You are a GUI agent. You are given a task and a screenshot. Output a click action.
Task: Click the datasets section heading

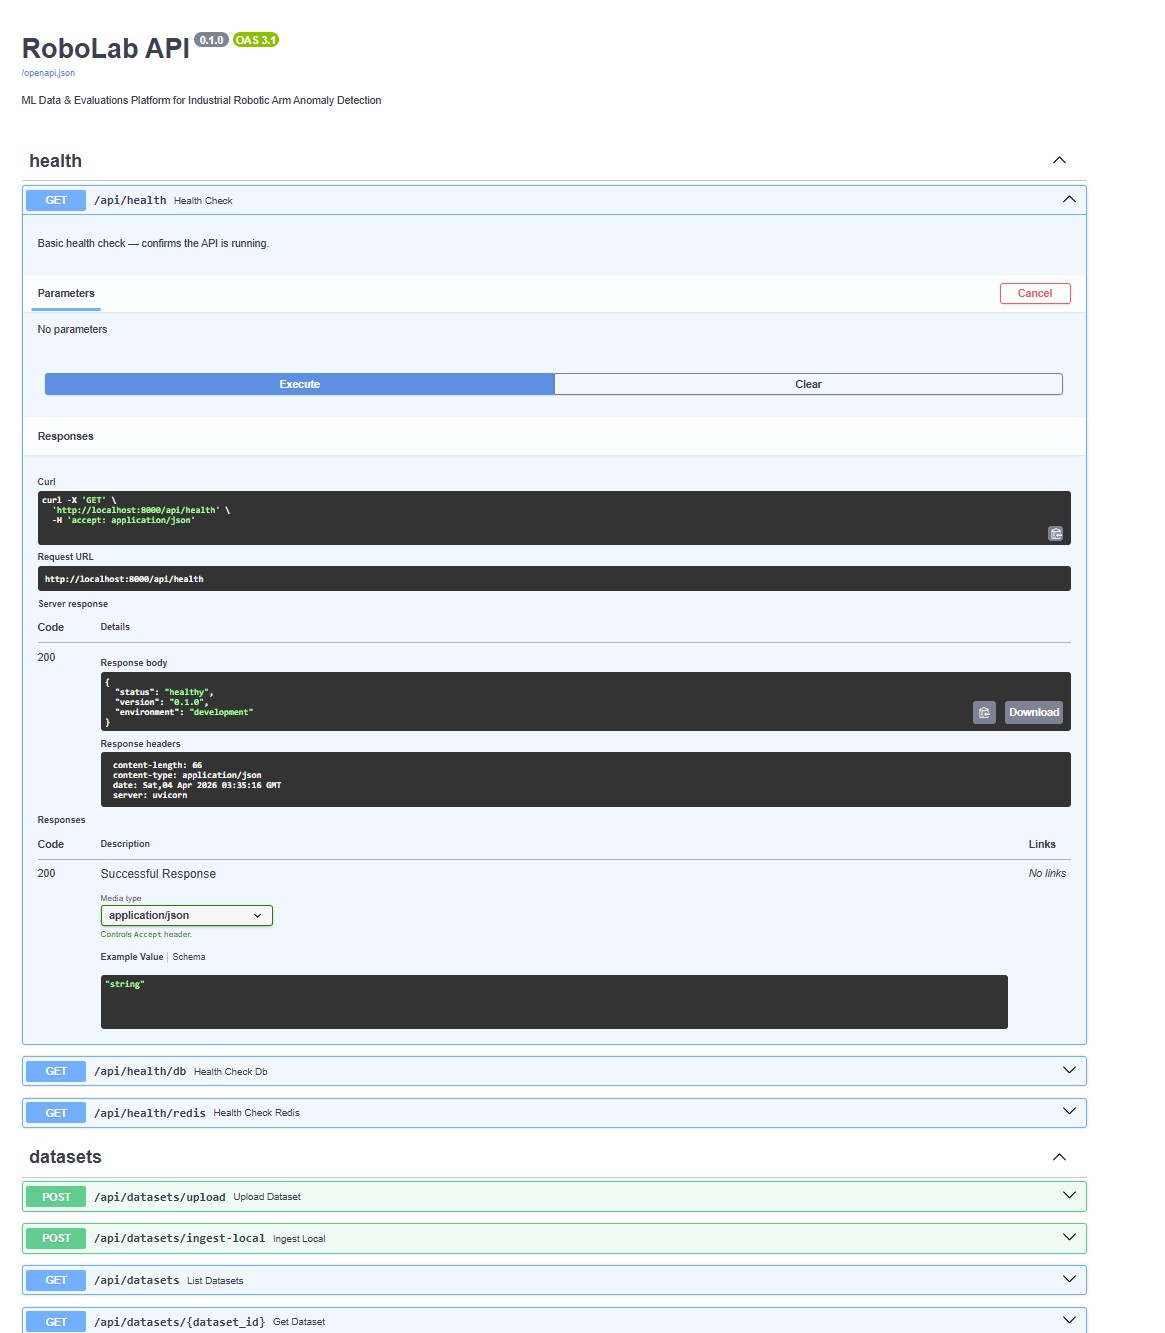[x=66, y=1157]
